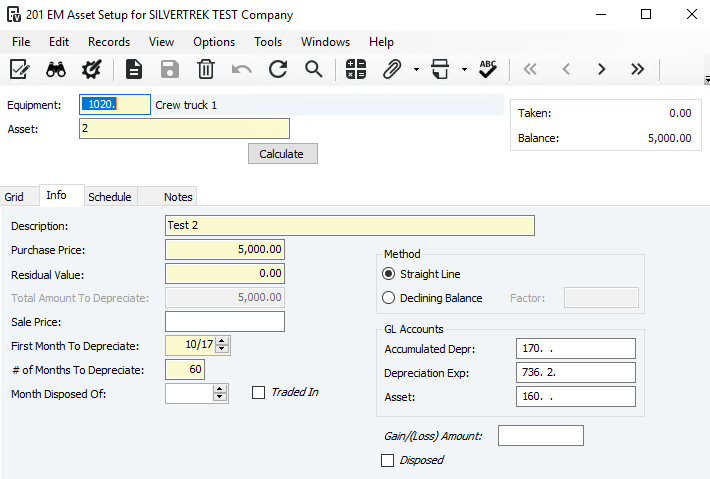Screen dimensions: 710x479
Task: Click the undo arrow icon
Action: click(241, 69)
